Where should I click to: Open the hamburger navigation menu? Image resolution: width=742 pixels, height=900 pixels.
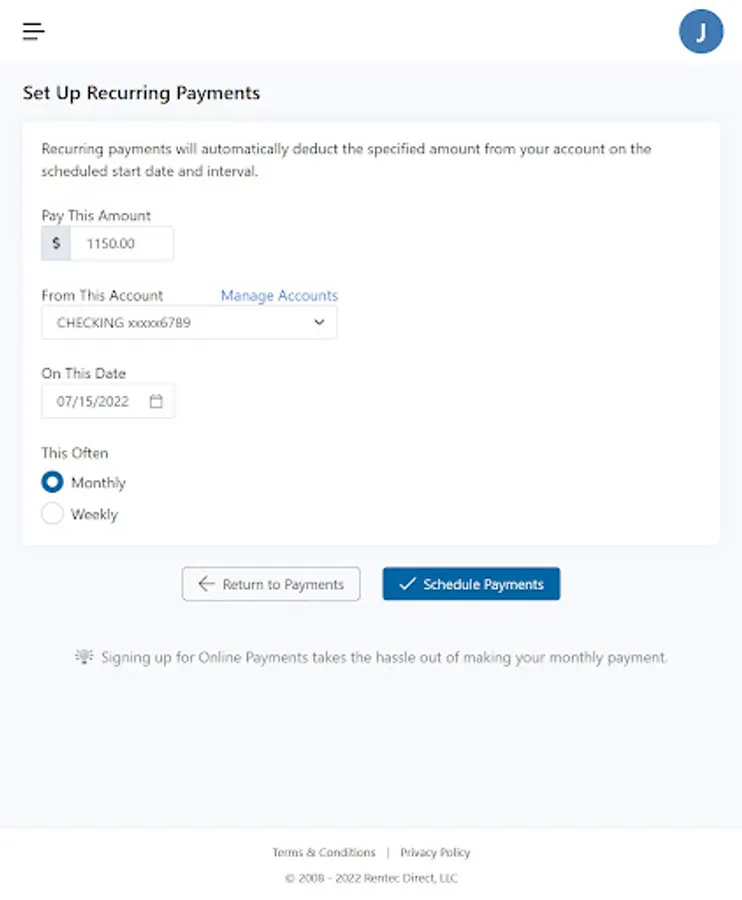click(34, 31)
